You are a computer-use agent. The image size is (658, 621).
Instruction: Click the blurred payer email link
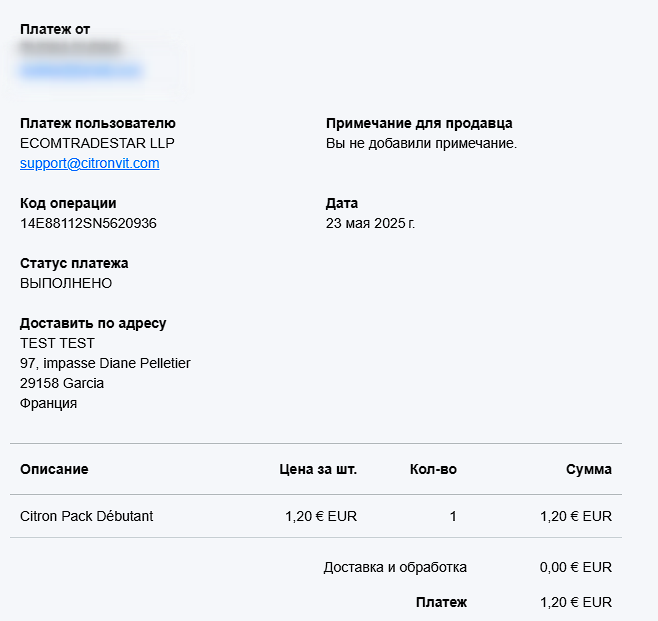click(81, 70)
